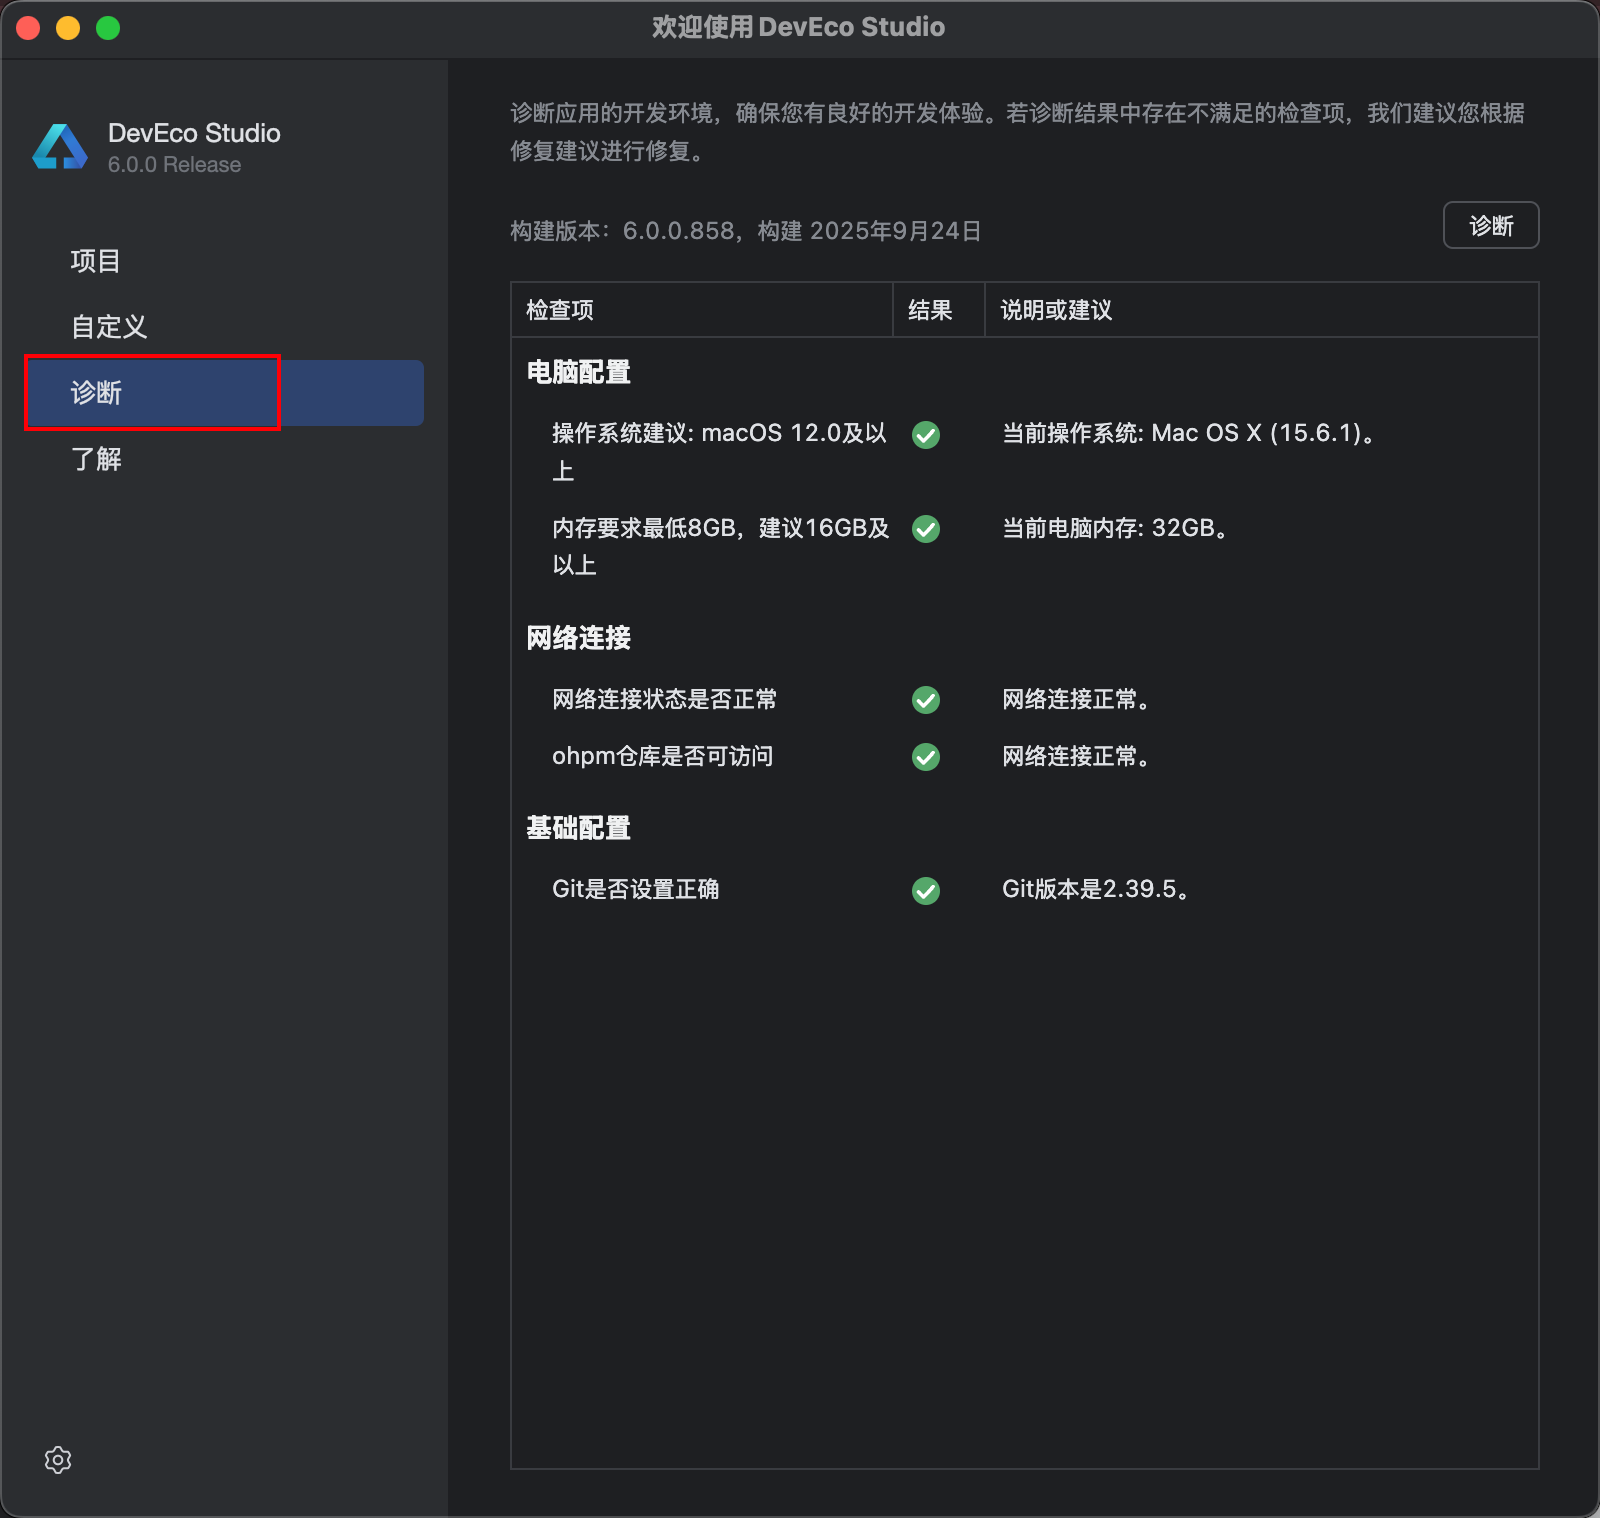Click the green macOS zoom window button
Image resolution: width=1600 pixels, height=1518 pixels.
(108, 28)
